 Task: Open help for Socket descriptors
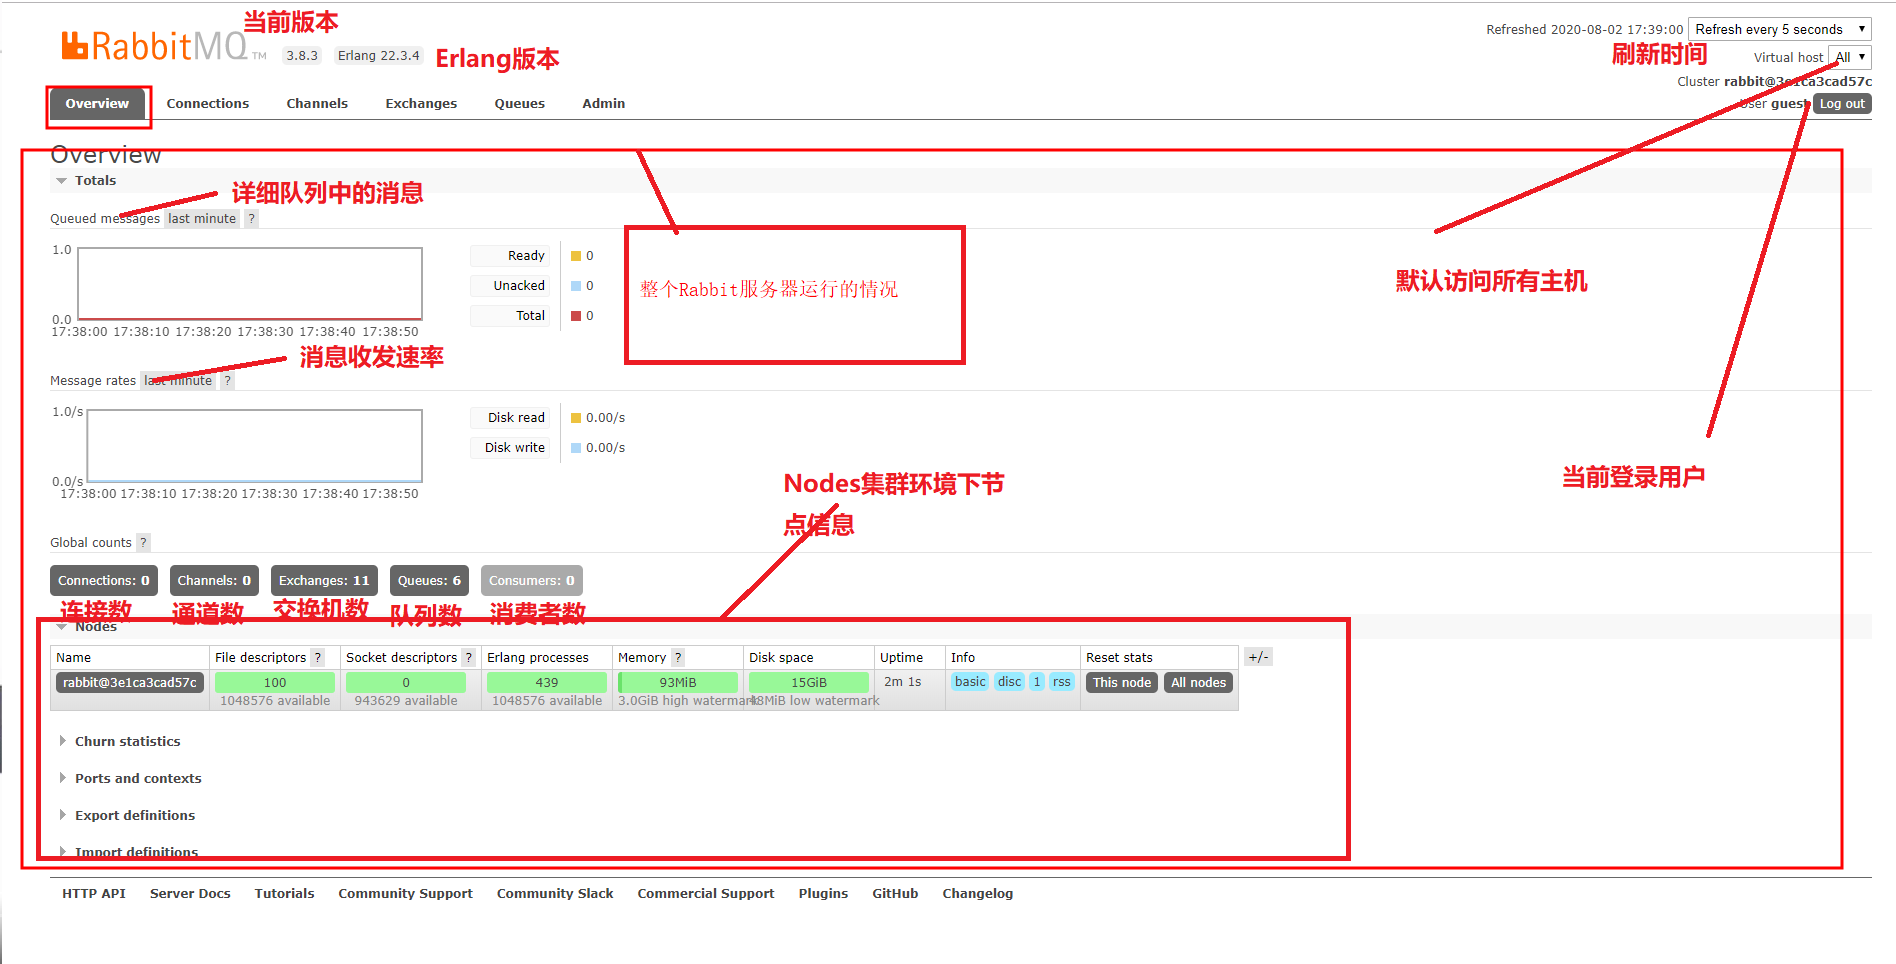(x=468, y=657)
